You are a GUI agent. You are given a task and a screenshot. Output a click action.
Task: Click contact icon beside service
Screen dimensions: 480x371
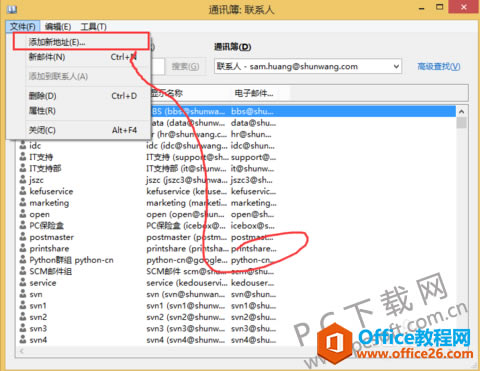point(23,283)
